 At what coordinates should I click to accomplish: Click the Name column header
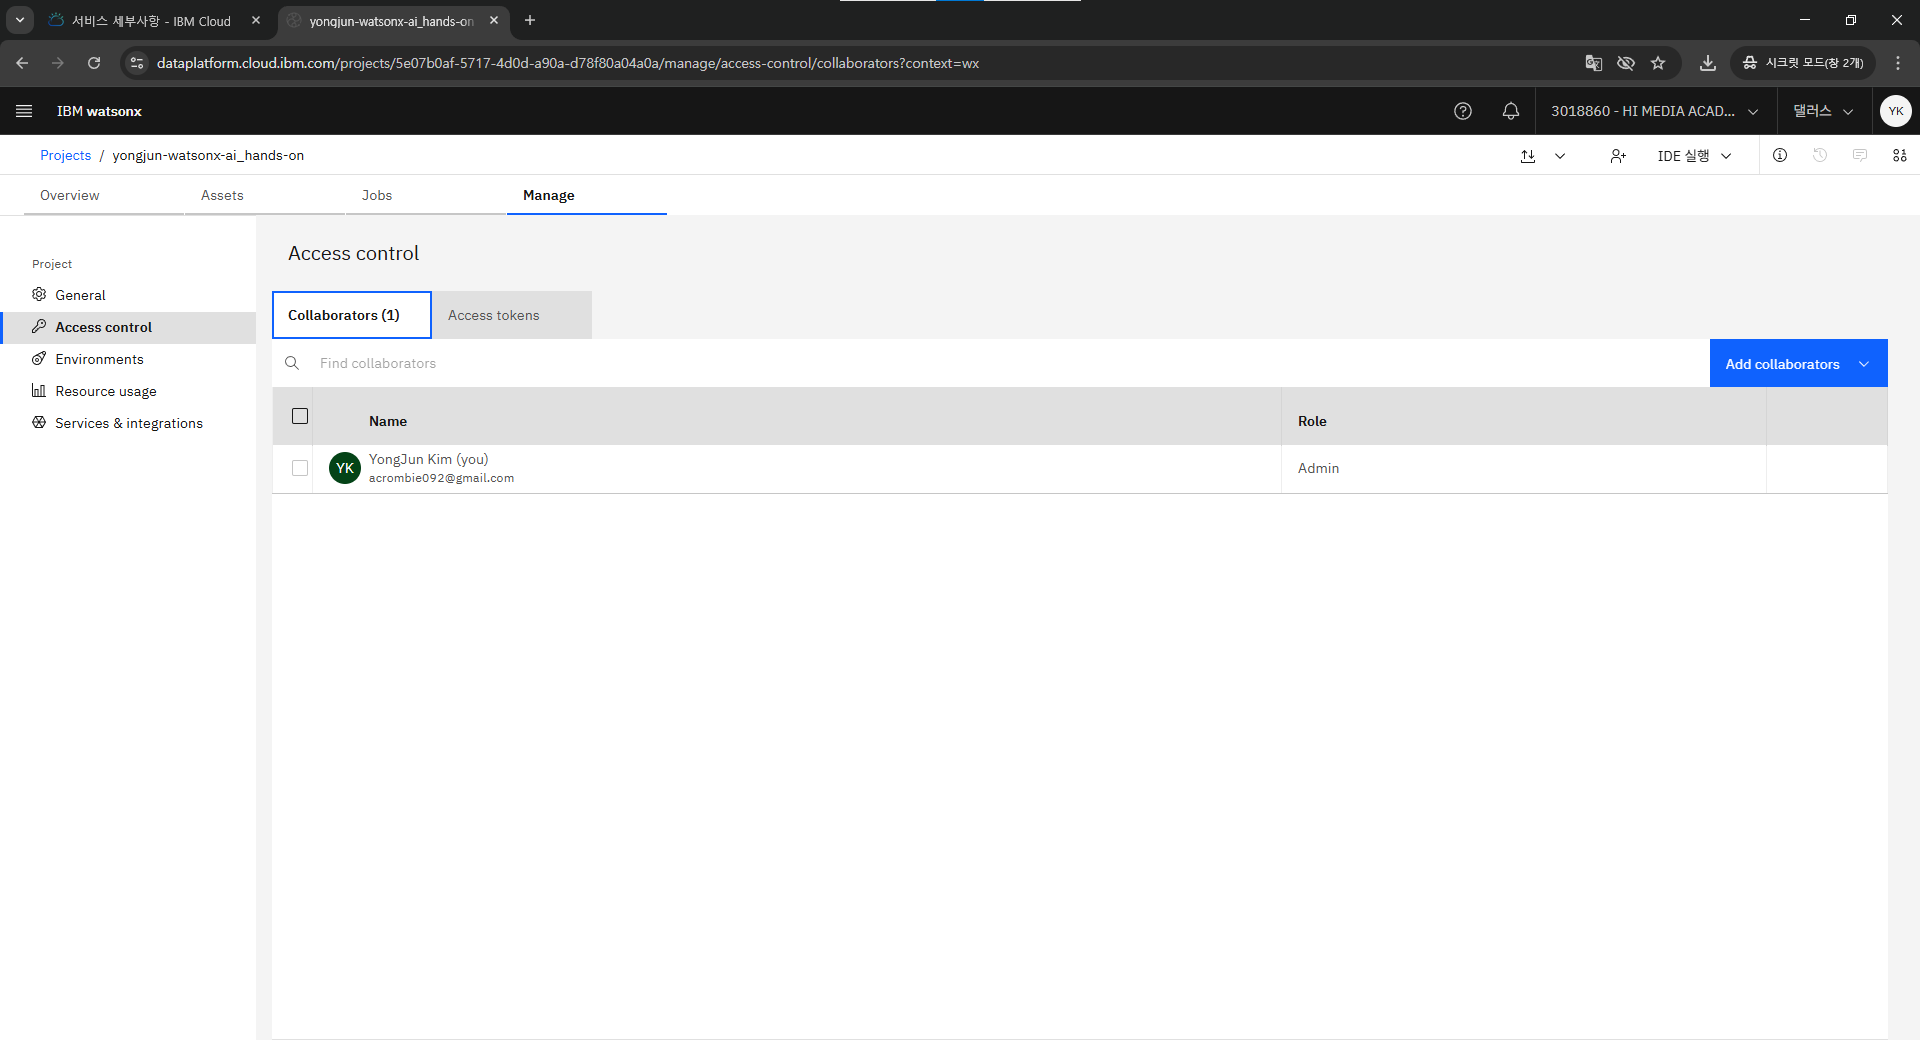point(388,421)
